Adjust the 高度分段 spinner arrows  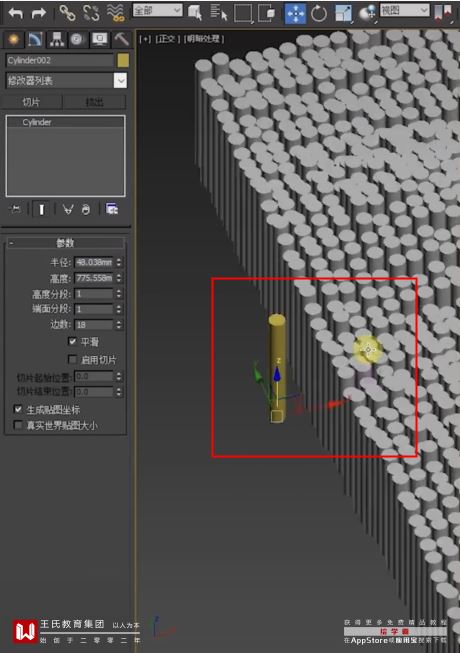pyautogui.click(x=119, y=294)
